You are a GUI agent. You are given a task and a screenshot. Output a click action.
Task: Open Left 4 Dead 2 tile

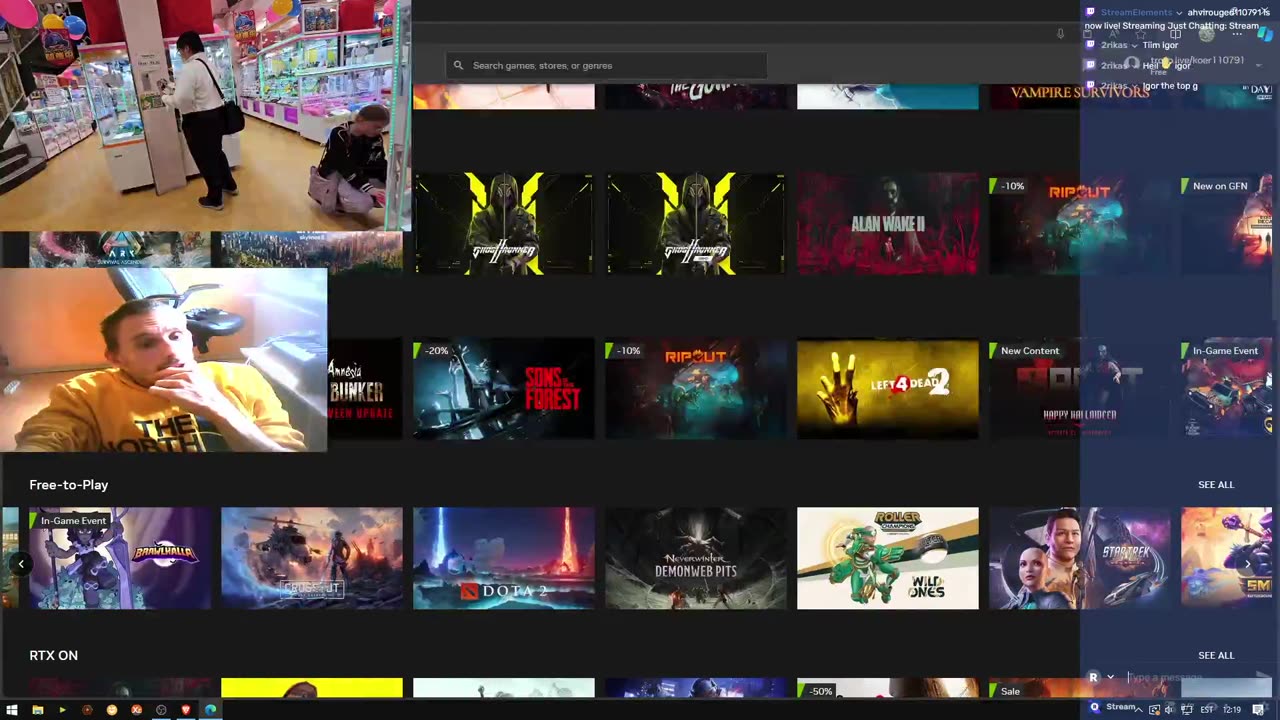pyautogui.click(x=888, y=389)
